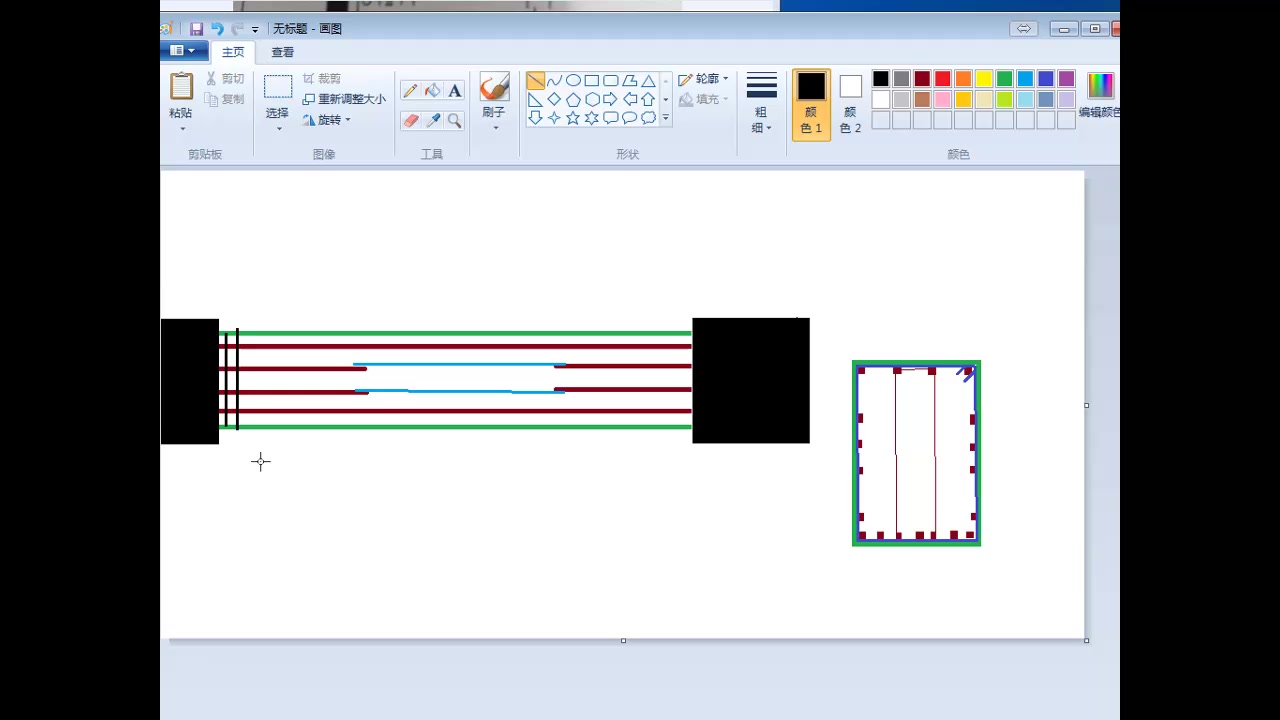The height and width of the screenshot is (720, 1280).
Task: Select the Magnifier tool
Action: click(x=455, y=121)
